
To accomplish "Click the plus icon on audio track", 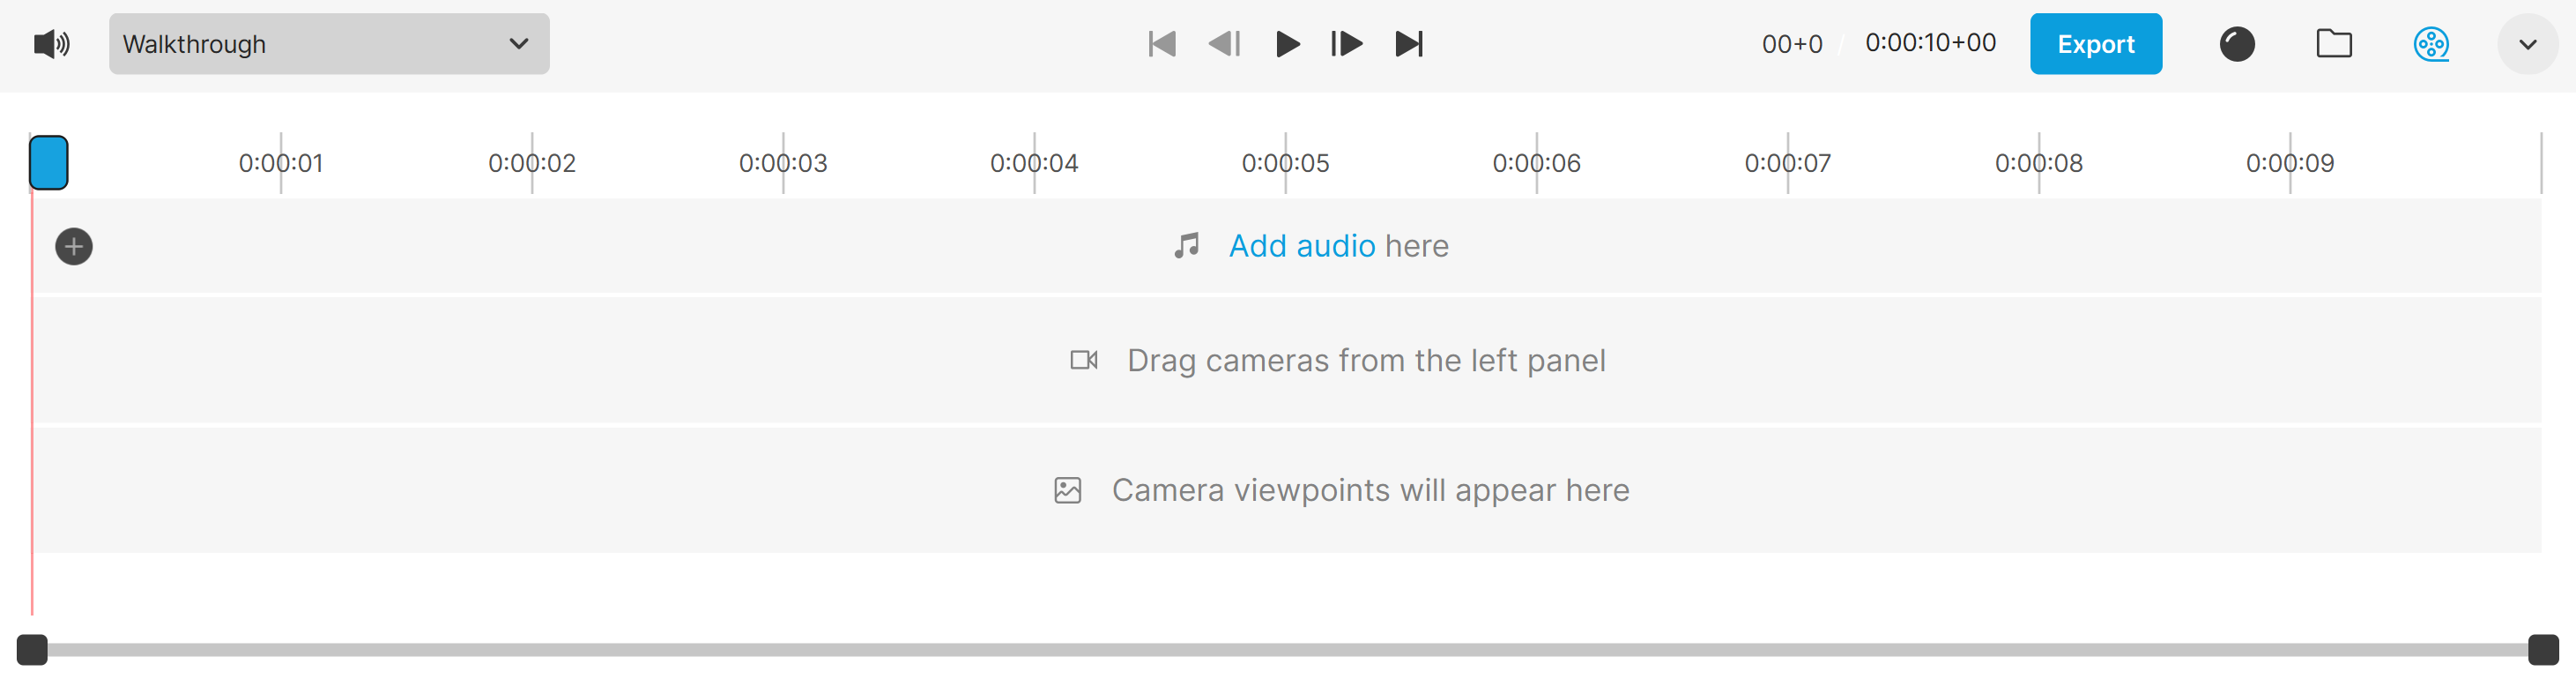I will 74,246.
